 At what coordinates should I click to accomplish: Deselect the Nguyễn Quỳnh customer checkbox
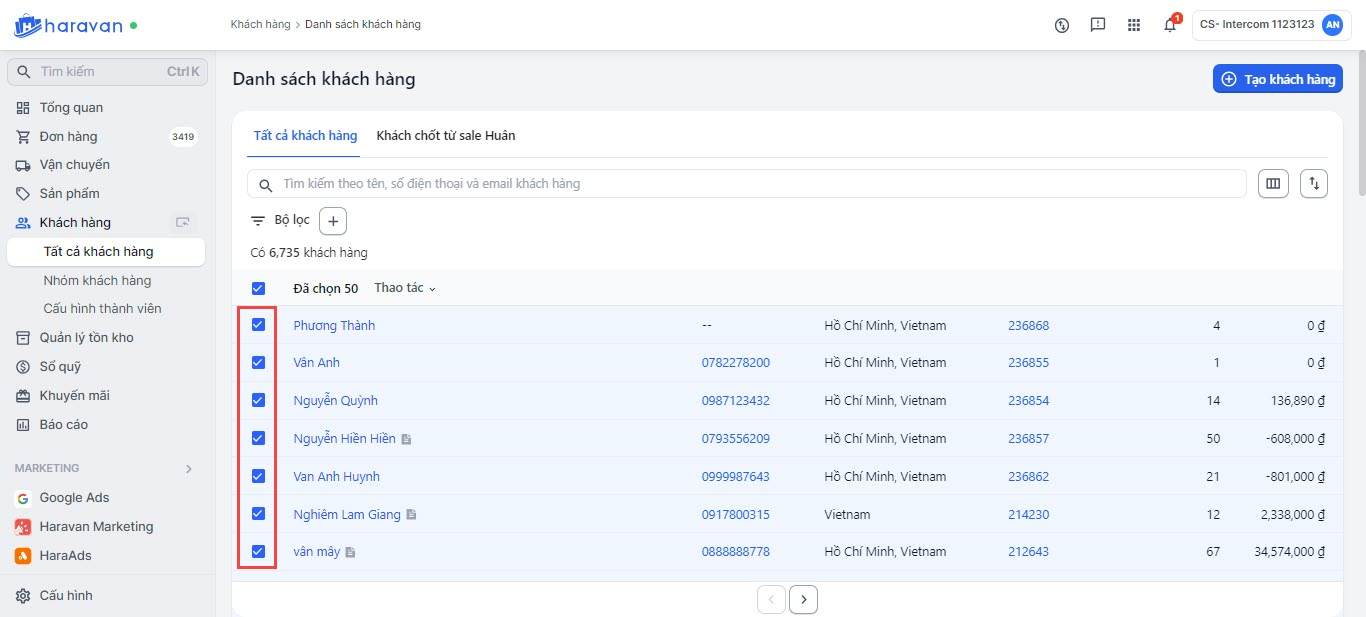[x=258, y=400]
